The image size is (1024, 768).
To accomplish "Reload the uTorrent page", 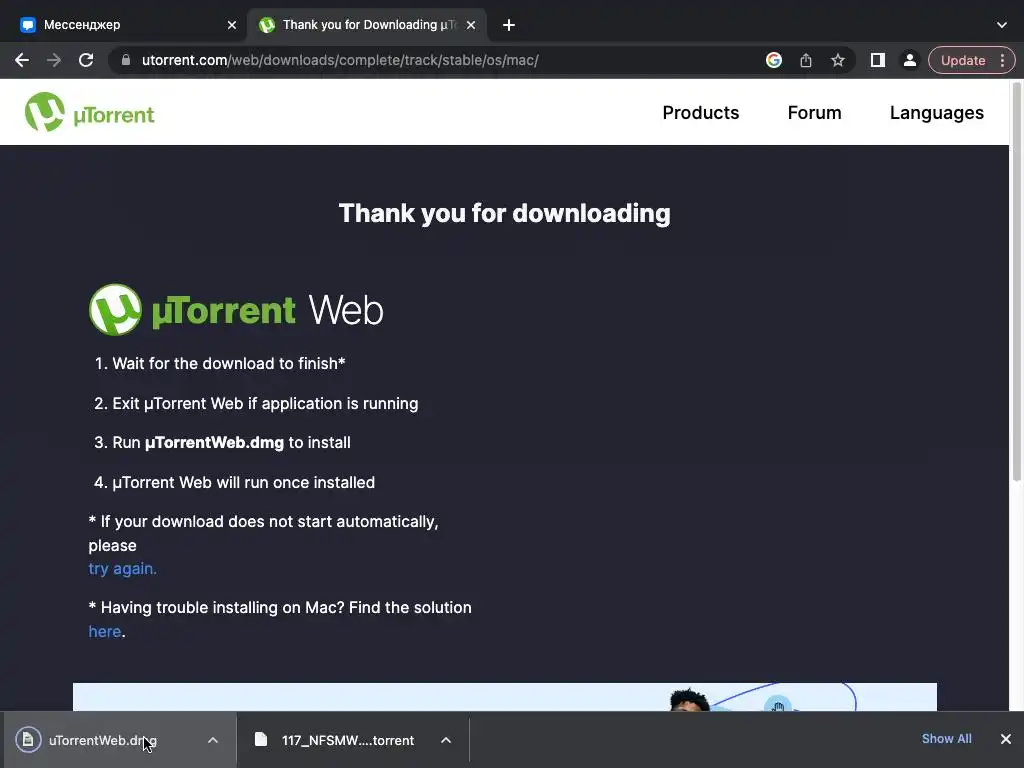I will (x=86, y=60).
